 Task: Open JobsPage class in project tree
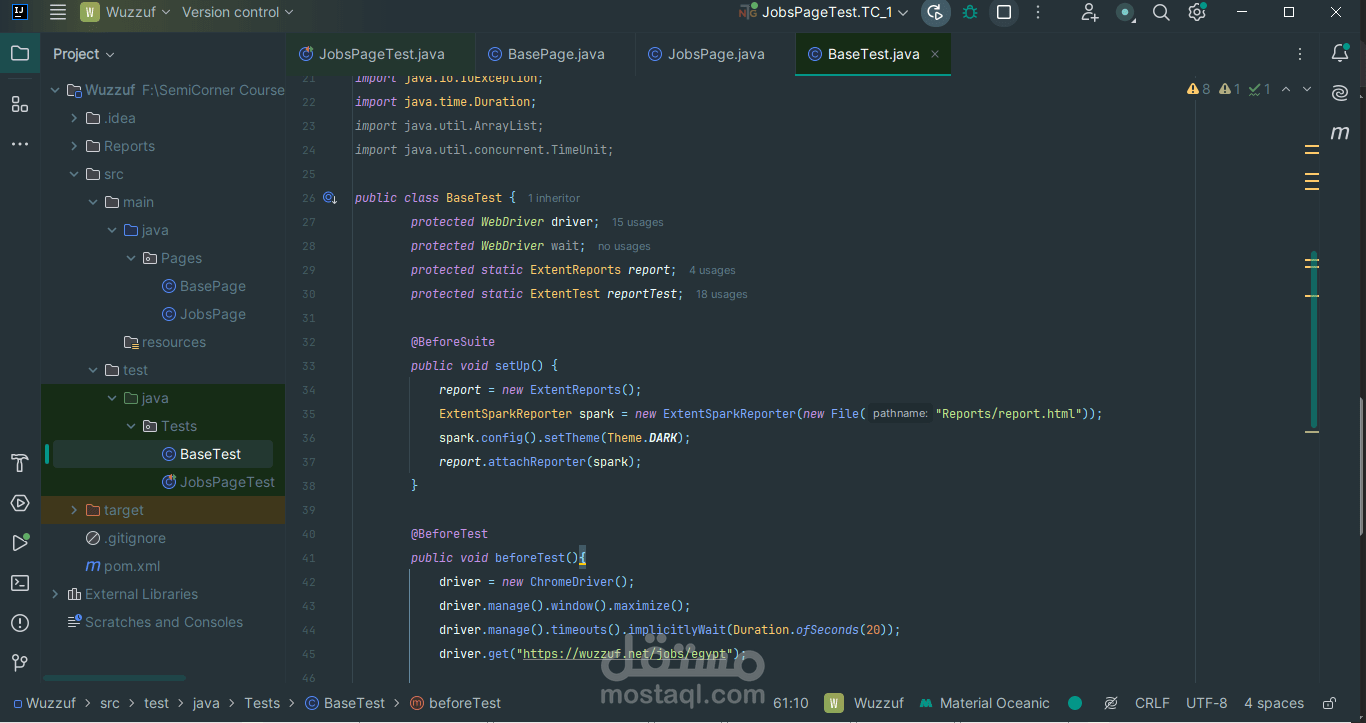click(203, 314)
